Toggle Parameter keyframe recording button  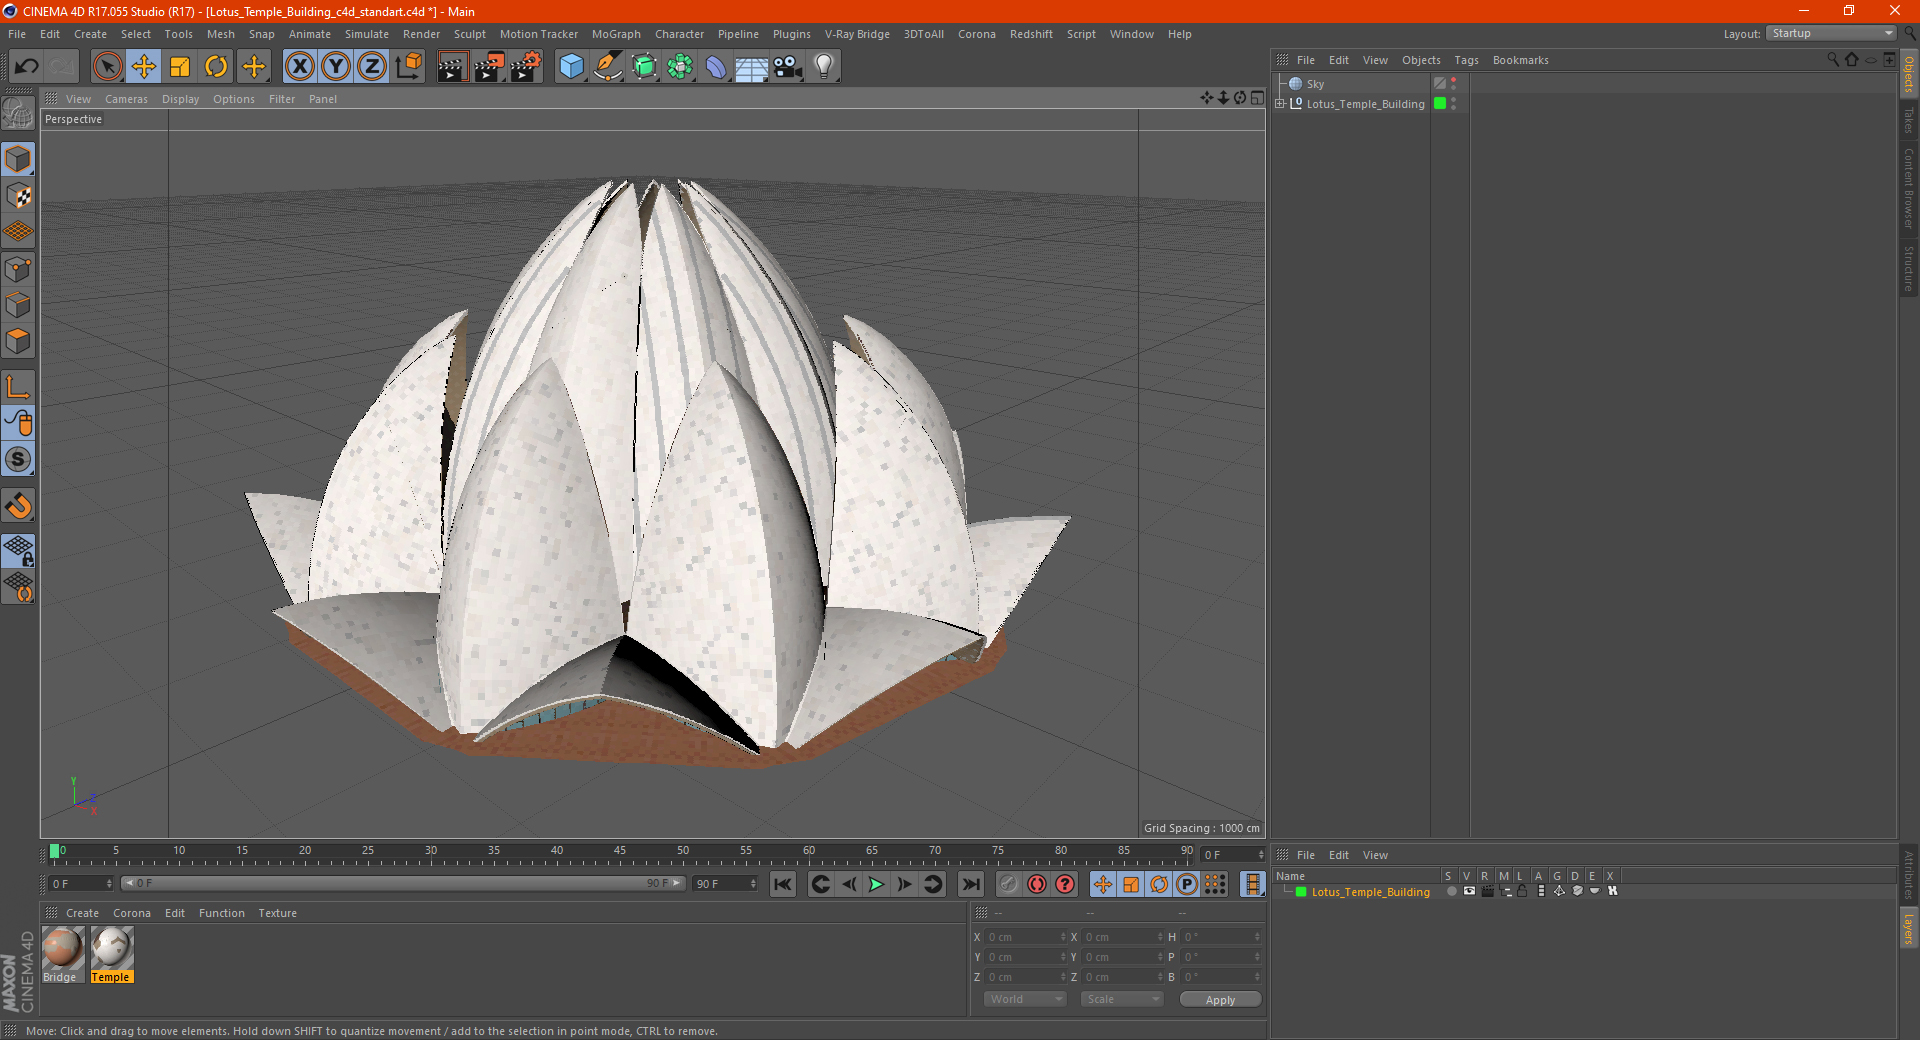point(1186,884)
